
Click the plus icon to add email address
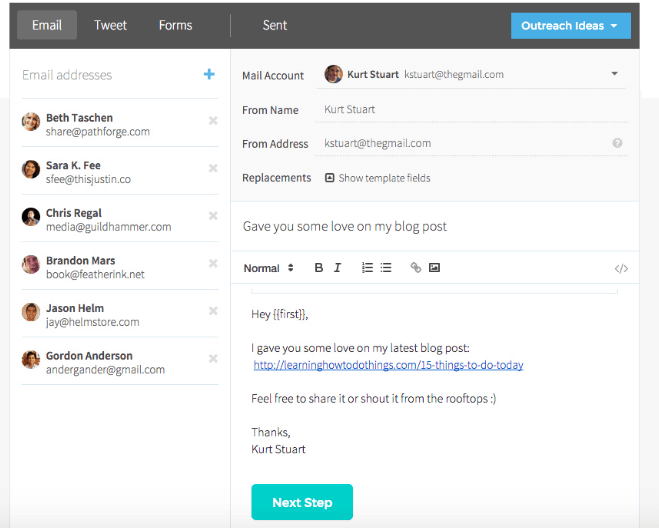(209, 74)
